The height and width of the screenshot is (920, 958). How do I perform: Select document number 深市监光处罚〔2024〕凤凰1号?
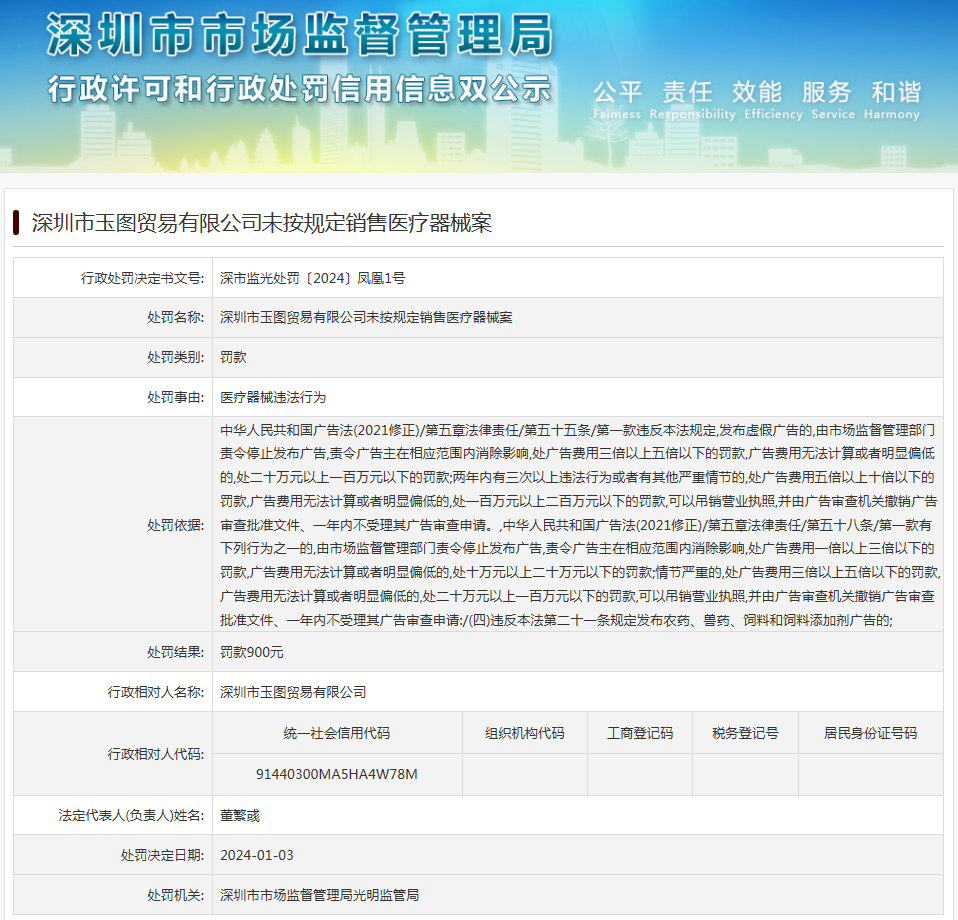pos(312,278)
